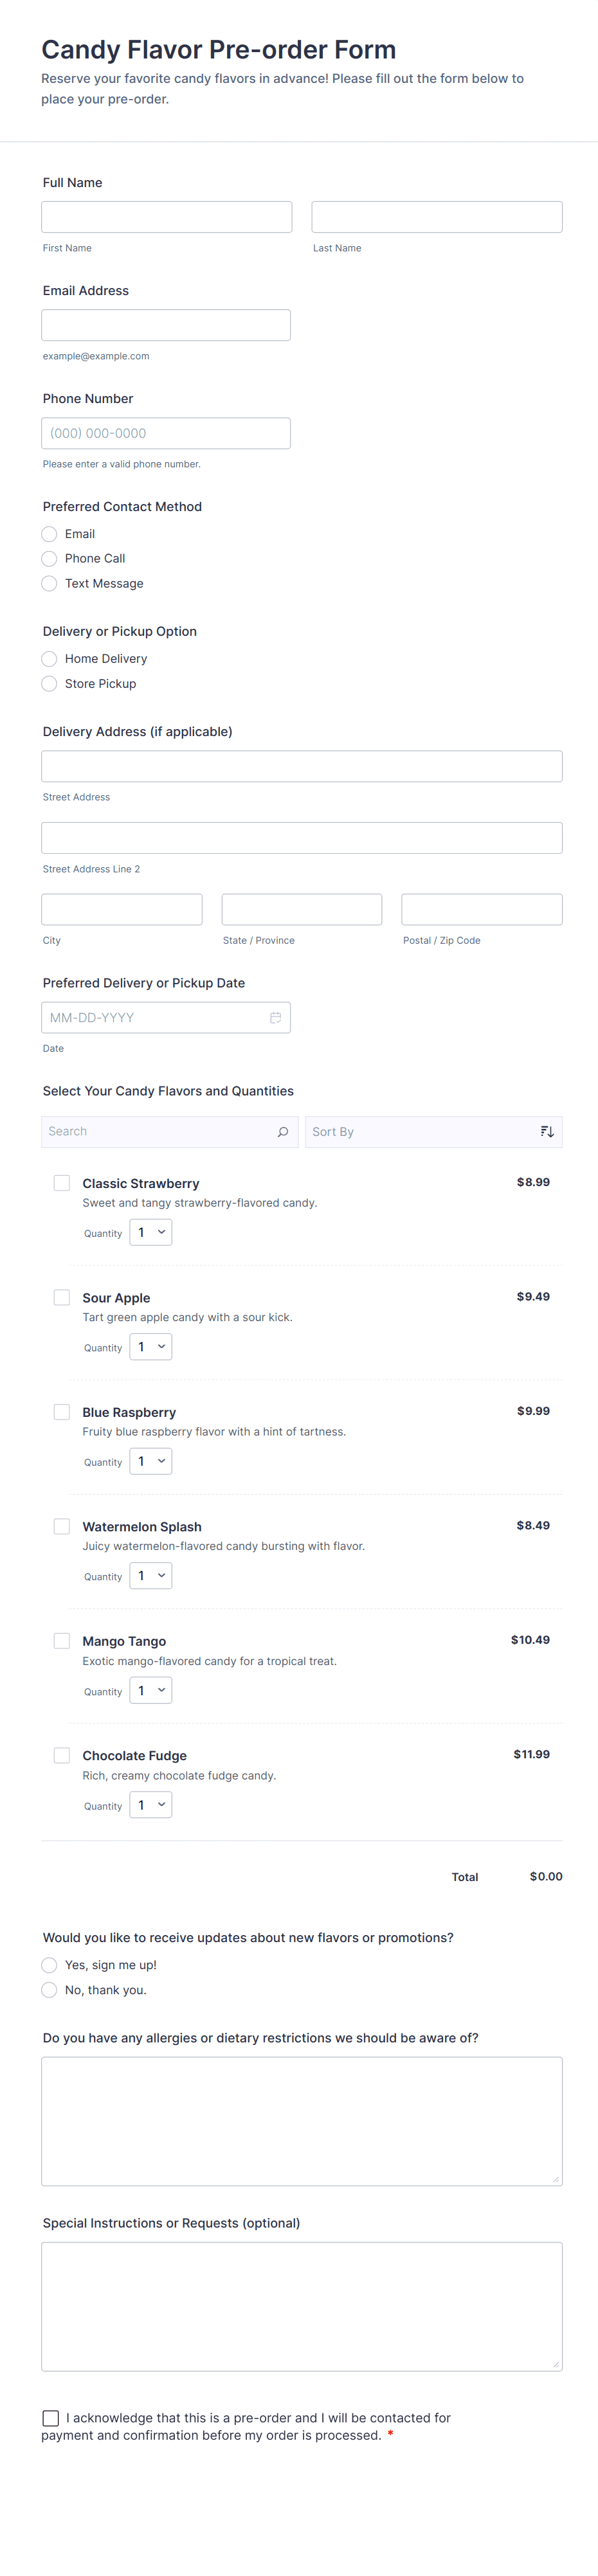The height and width of the screenshot is (2576, 598).
Task: Check the pre-order acknowledgement checkbox
Action: coord(51,2418)
